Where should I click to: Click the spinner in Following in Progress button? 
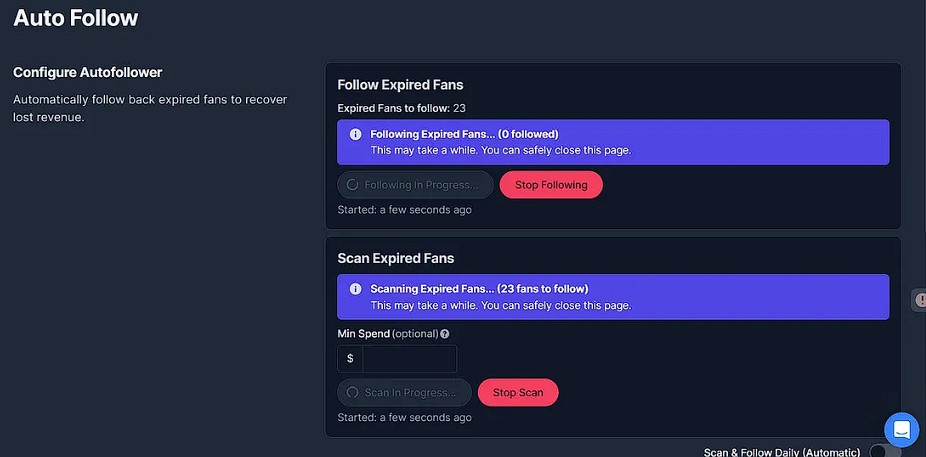pyautogui.click(x=352, y=185)
